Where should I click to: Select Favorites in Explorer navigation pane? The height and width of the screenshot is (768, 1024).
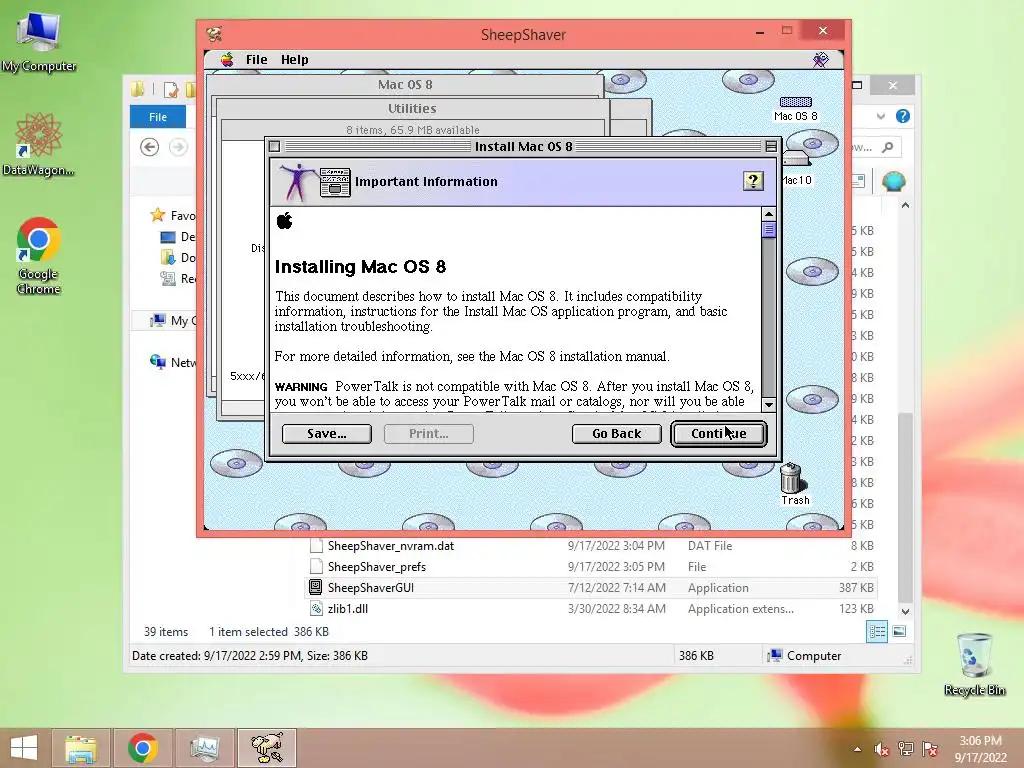pyautogui.click(x=173, y=216)
